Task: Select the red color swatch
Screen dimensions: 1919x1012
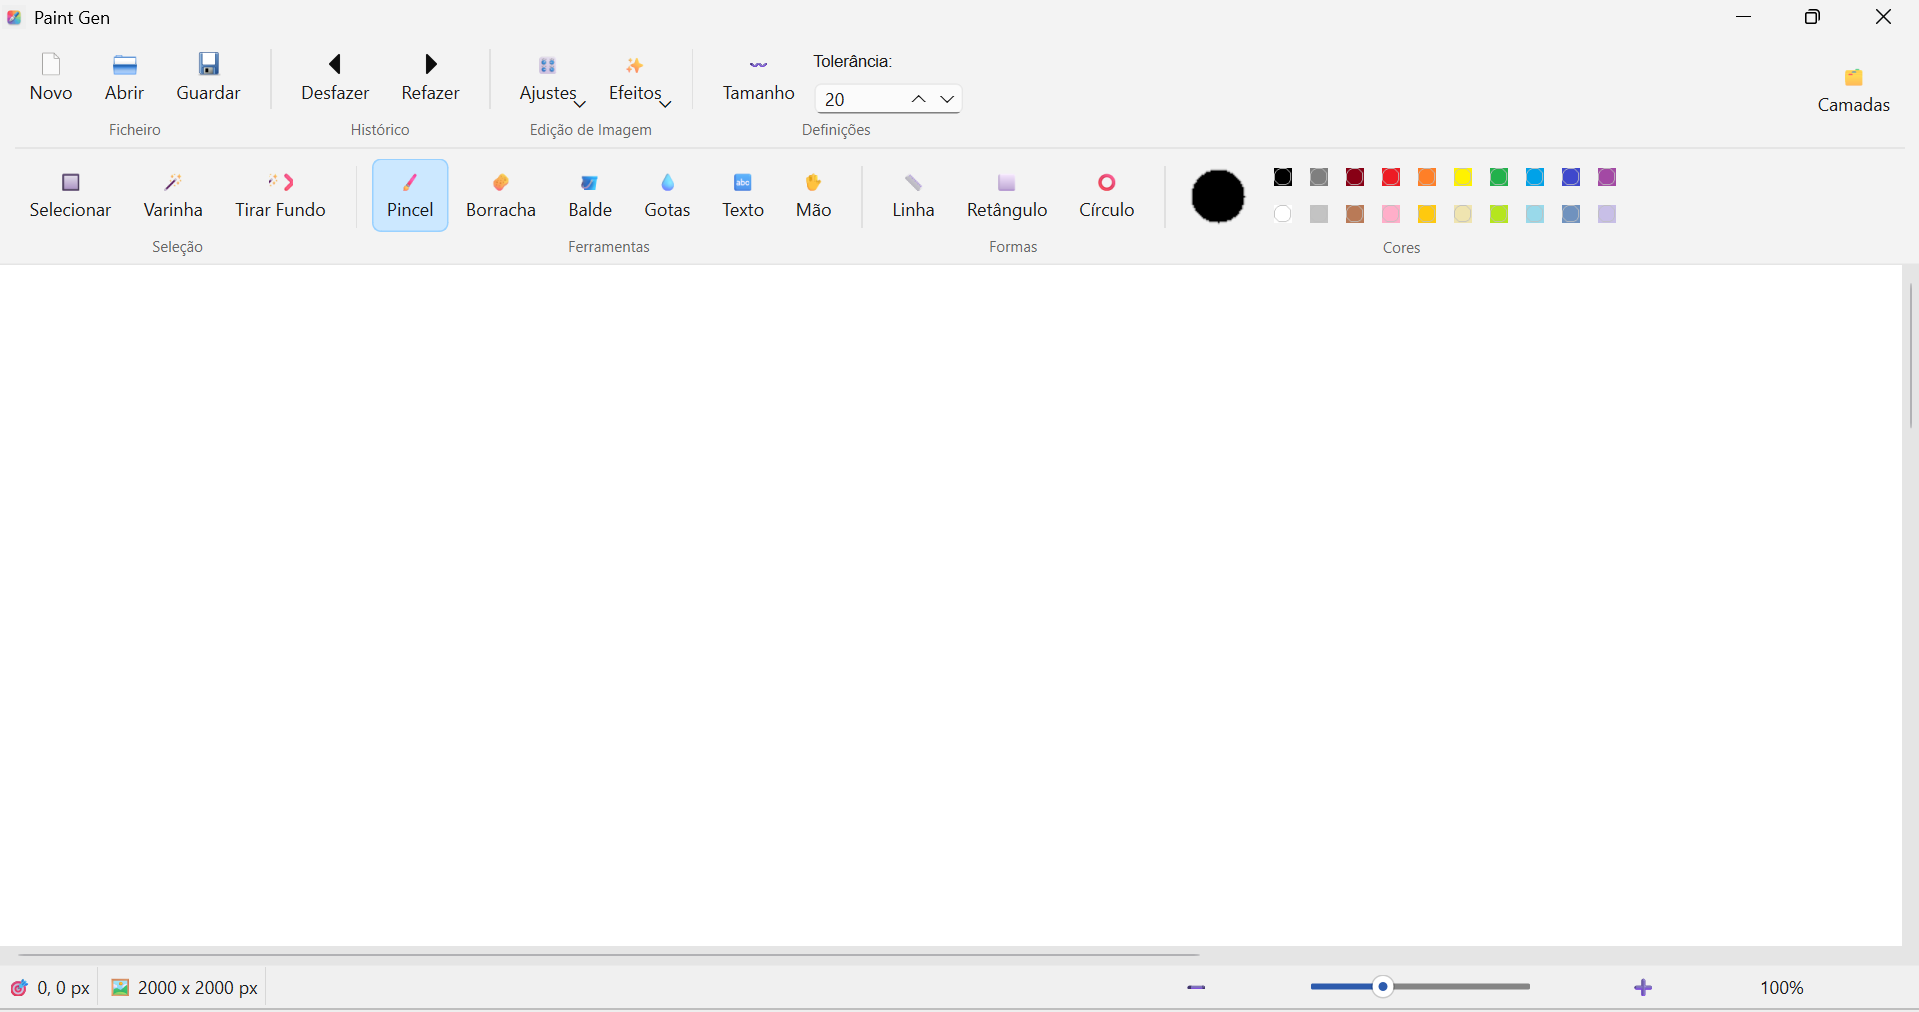Action: pyautogui.click(x=1392, y=178)
